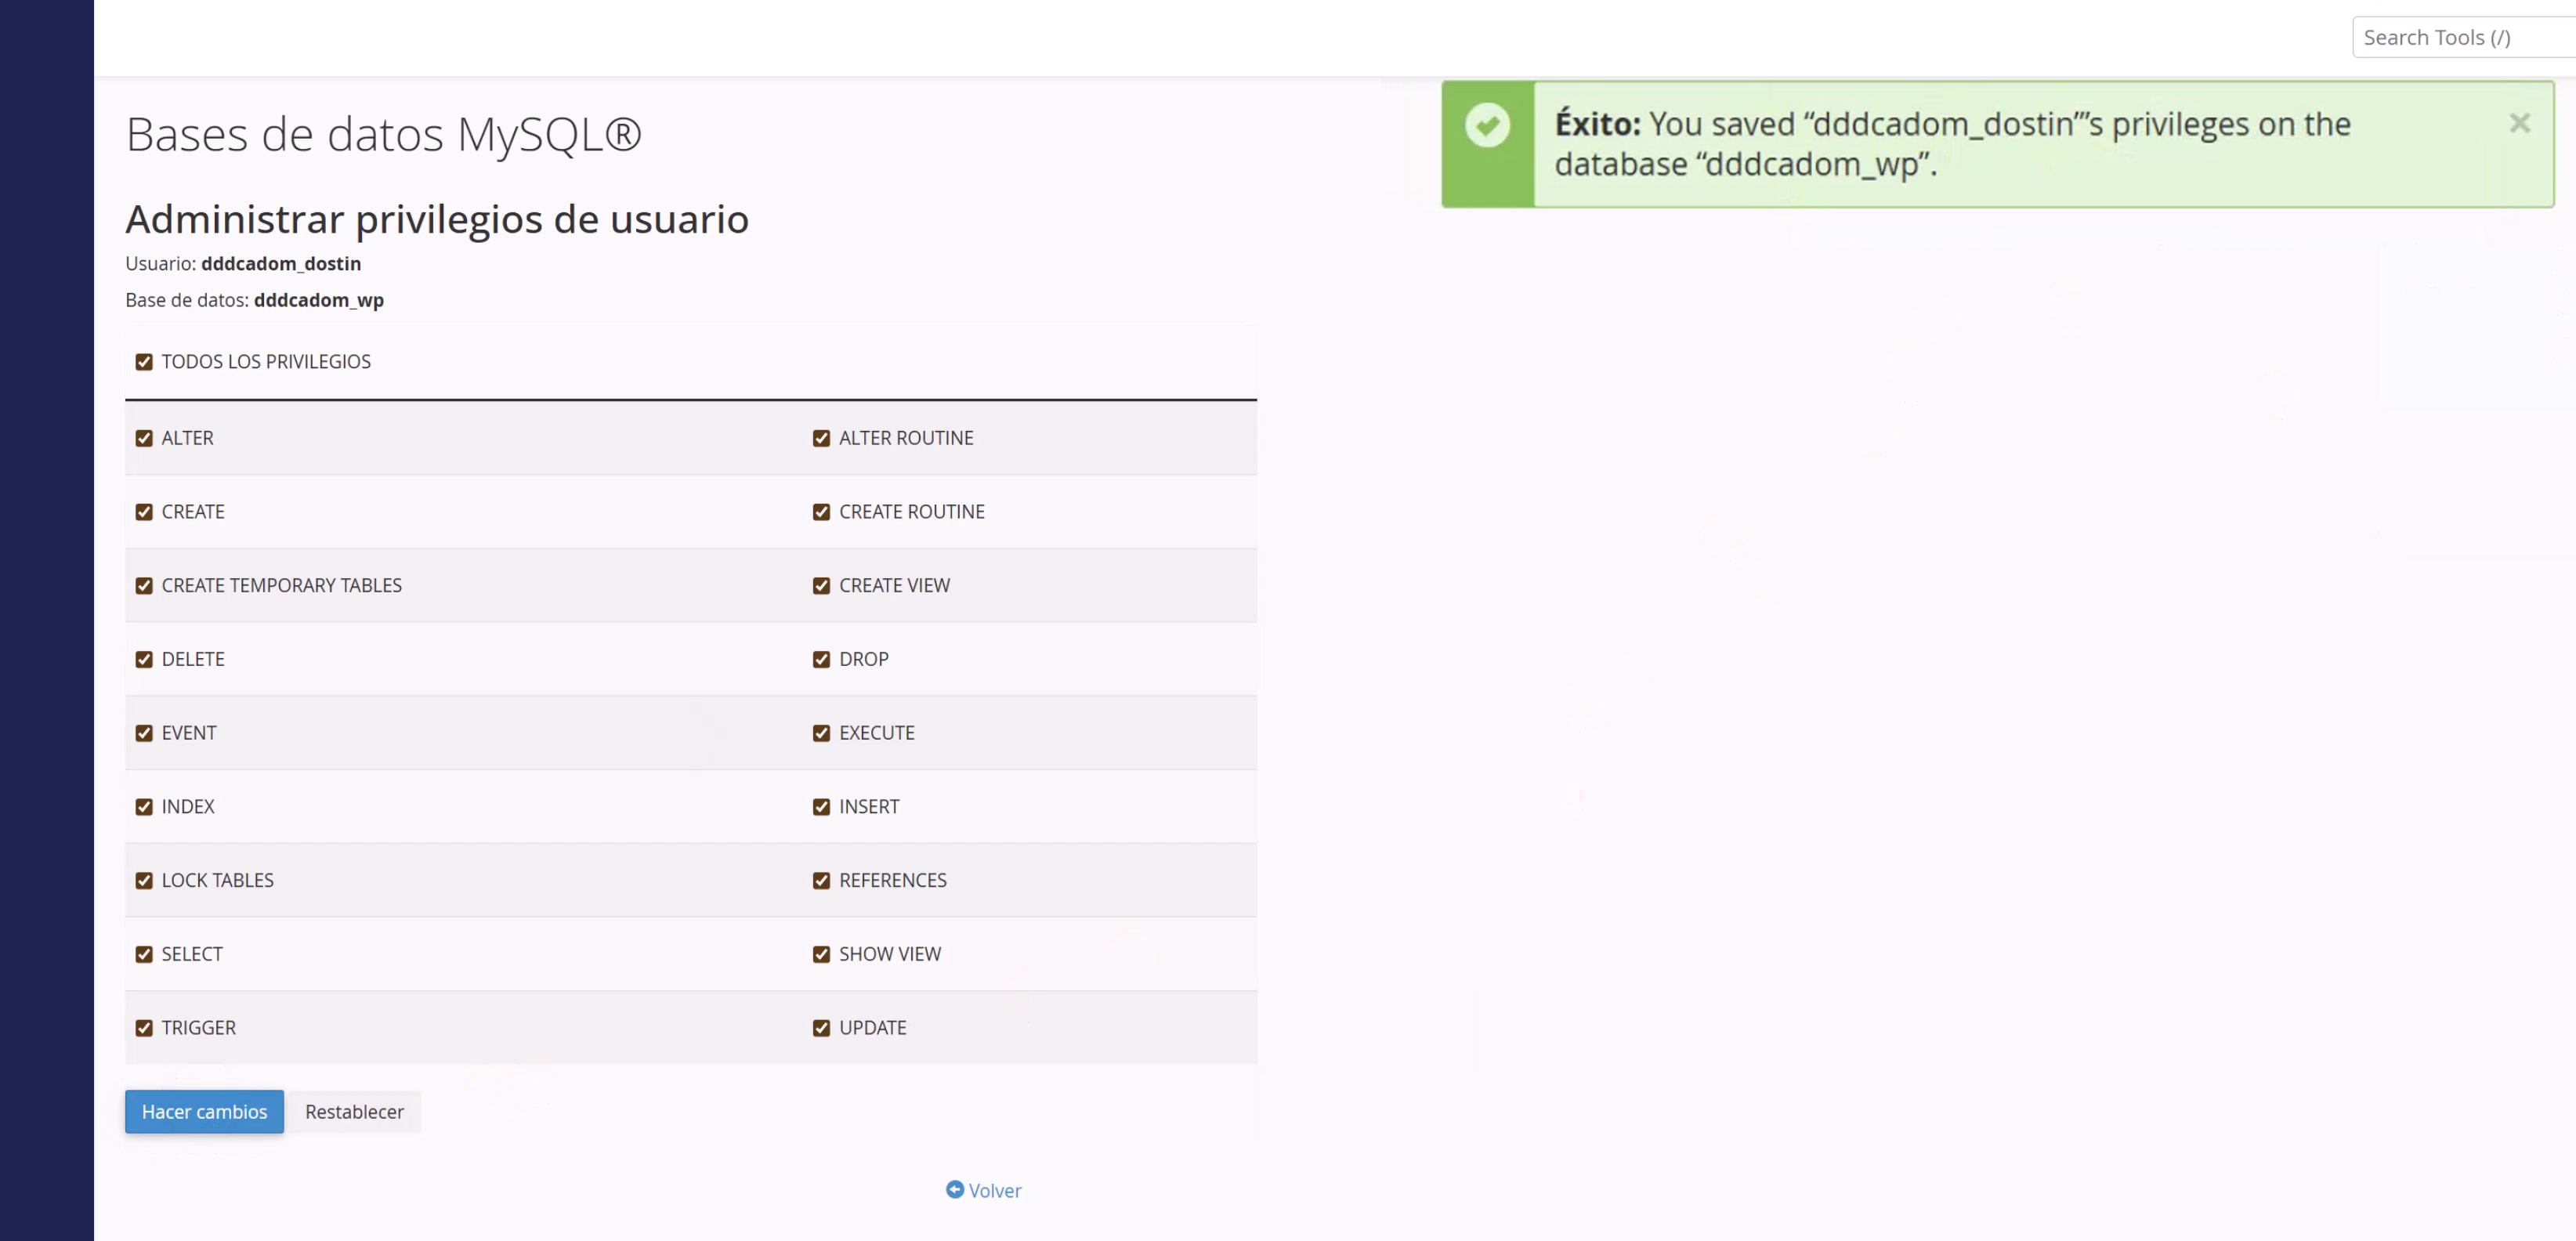2576x1241 pixels.
Task: Uncheck the CREATE VIEW privilege
Action: [821, 585]
